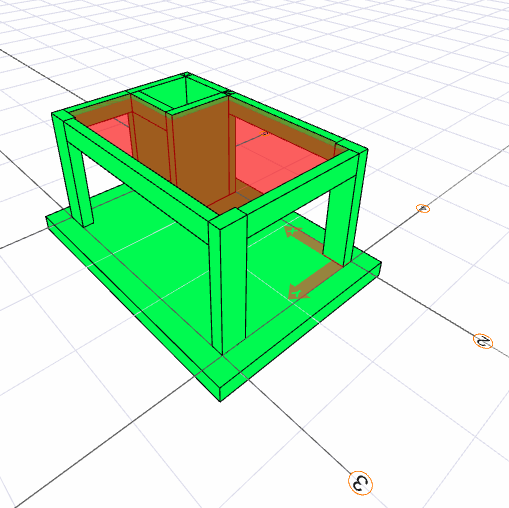
Task: Click the grid bubble labeled 2
Action: pos(483,341)
